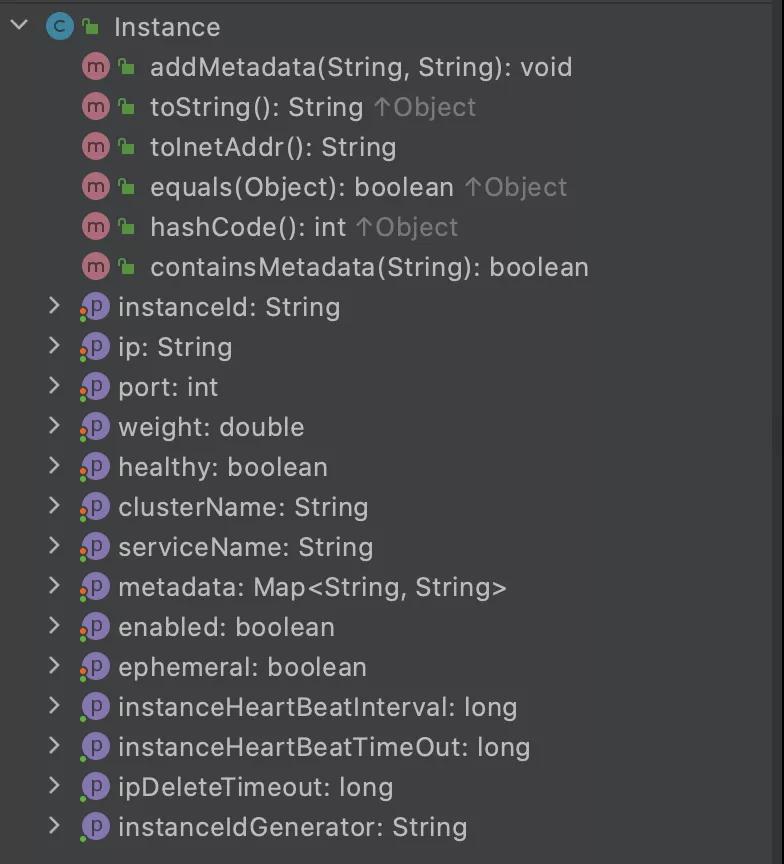This screenshot has width=784, height=864.
Task: Collapse the Instance class node
Action: [18, 26]
